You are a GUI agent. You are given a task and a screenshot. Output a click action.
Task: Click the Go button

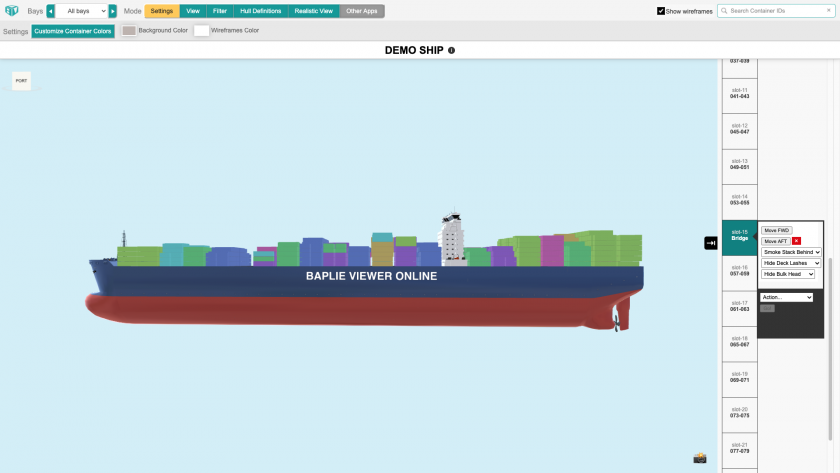[x=767, y=309]
